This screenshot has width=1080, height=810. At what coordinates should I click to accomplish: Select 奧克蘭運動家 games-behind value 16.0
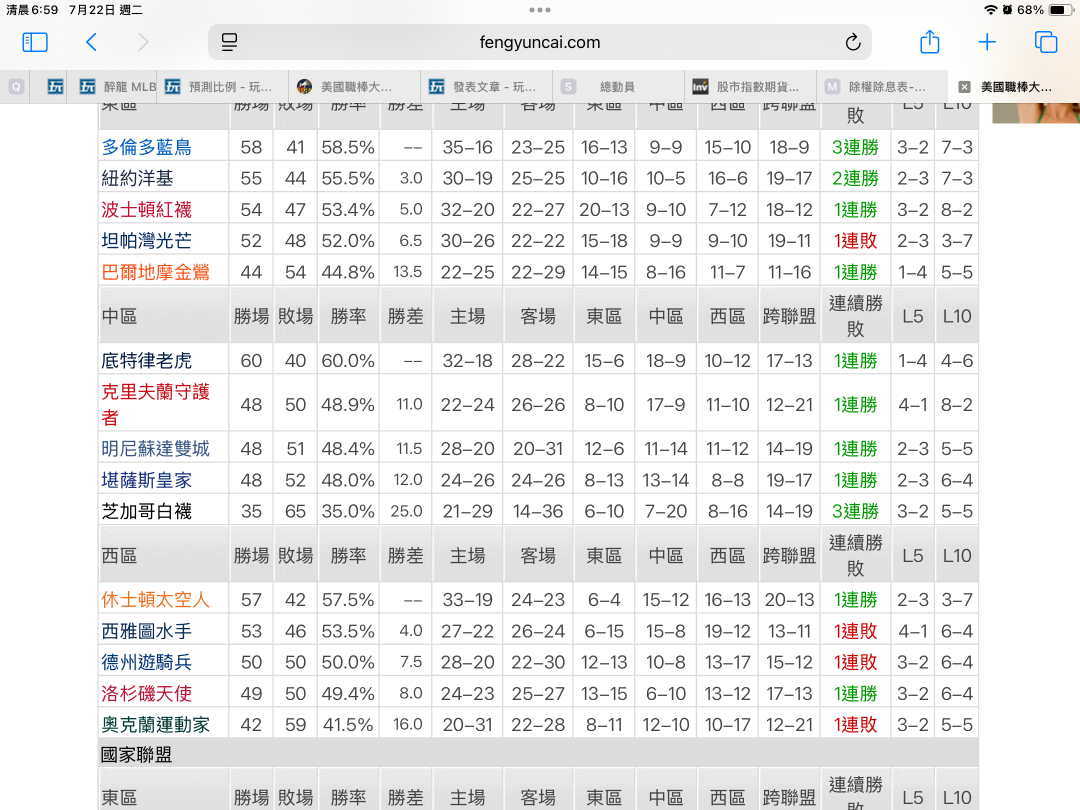point(408,725)
